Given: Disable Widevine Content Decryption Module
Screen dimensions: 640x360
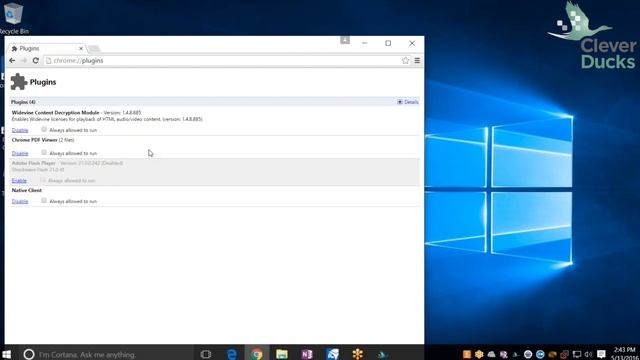Looking at the screenshot, I should (20, 130).
